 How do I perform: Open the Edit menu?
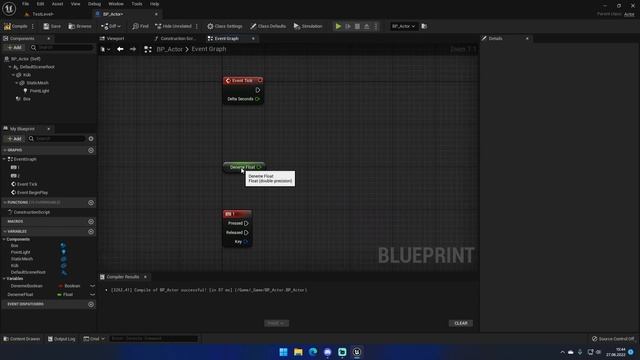click(x=40, y=4)
